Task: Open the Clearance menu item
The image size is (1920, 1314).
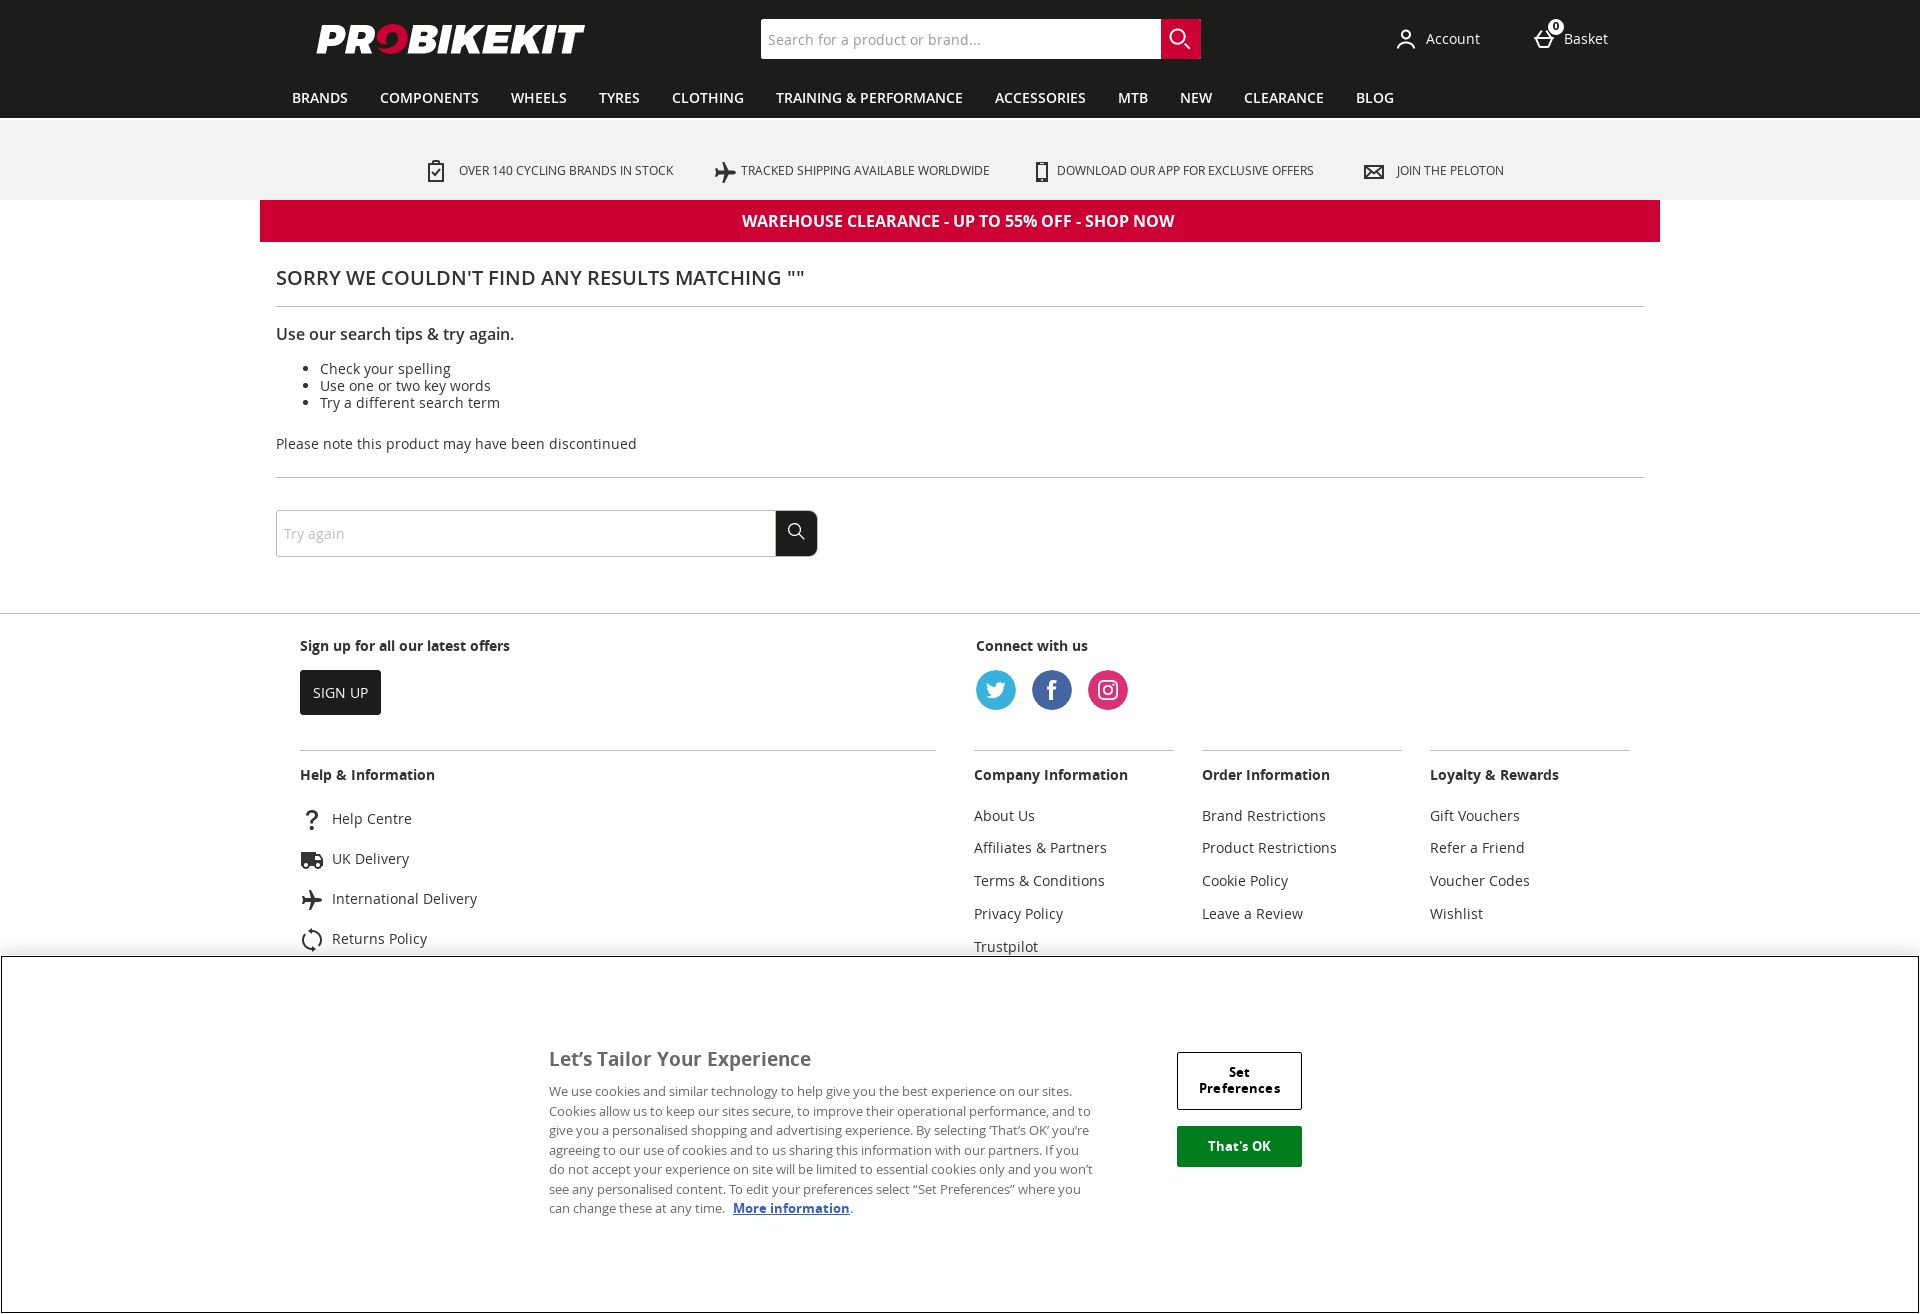Action: click(1284, 98)
